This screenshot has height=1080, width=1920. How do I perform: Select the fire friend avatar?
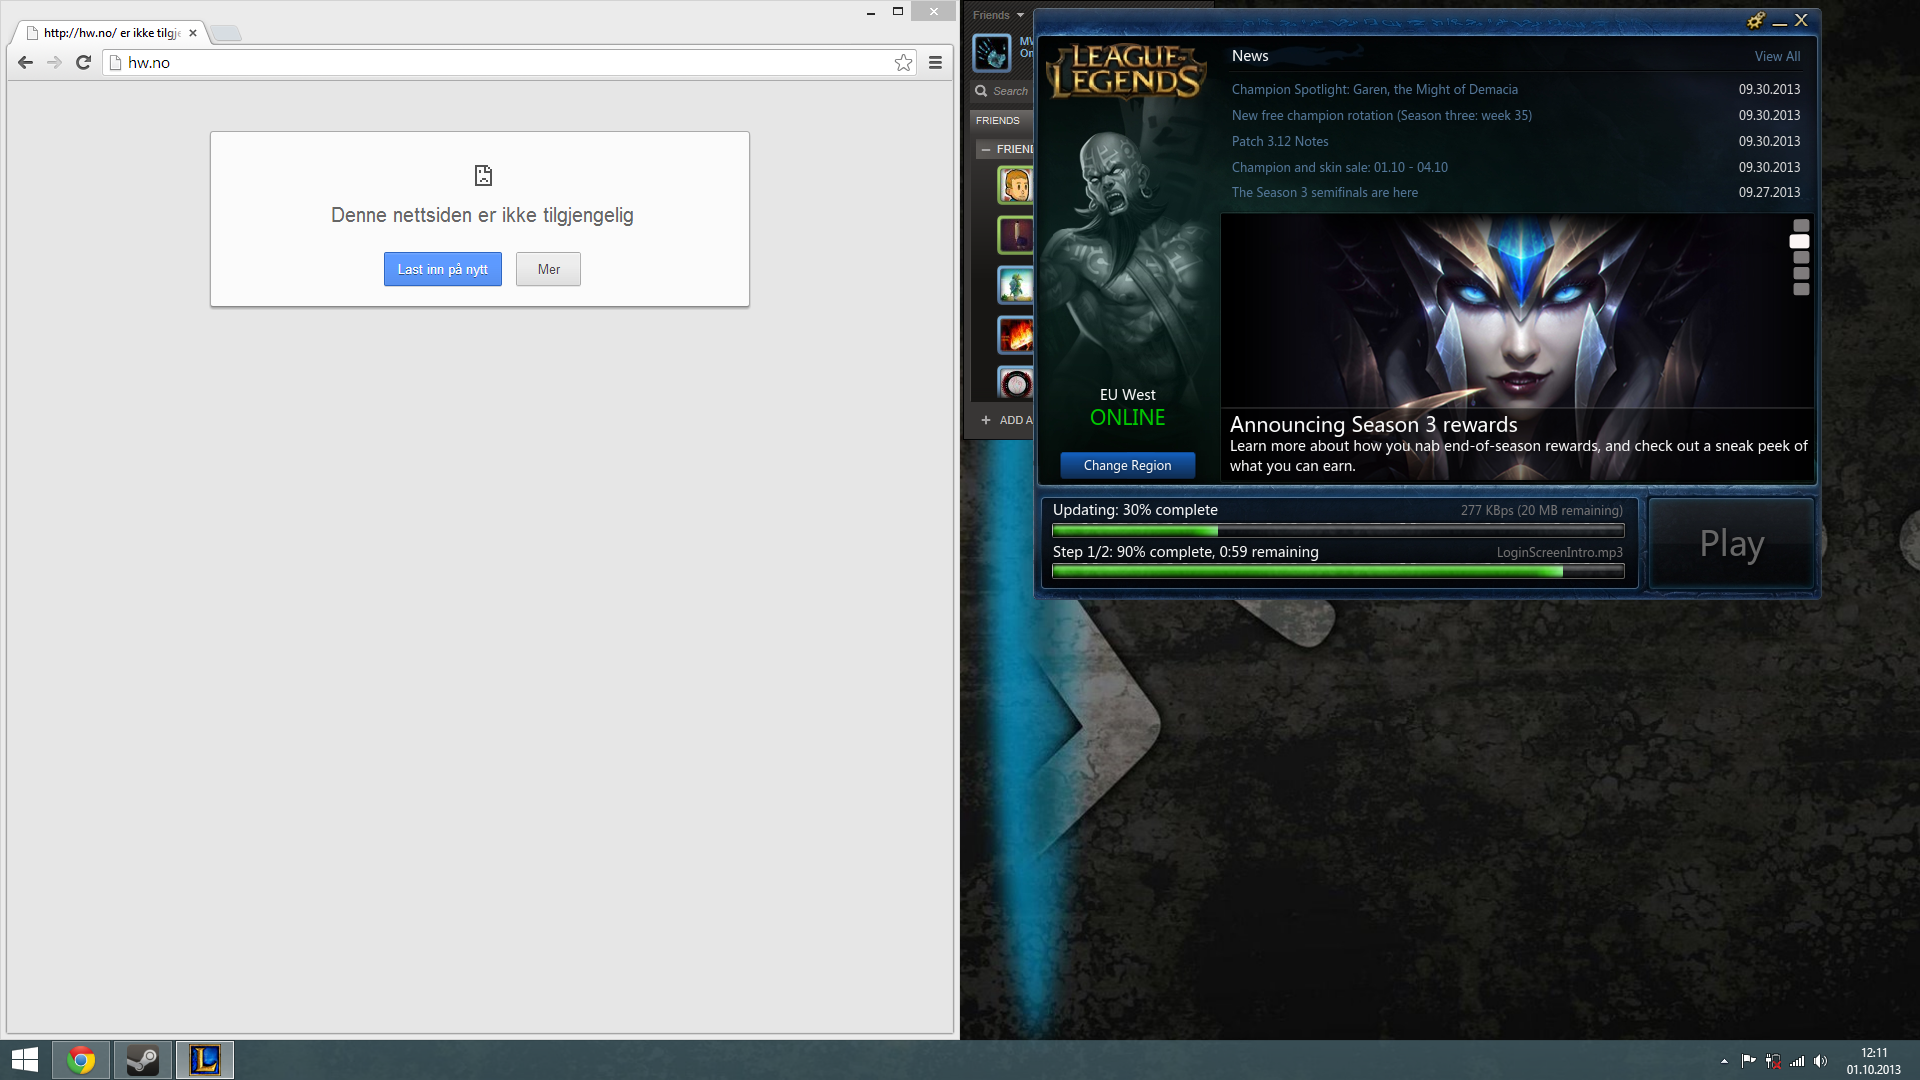[x=1015, y=335]
